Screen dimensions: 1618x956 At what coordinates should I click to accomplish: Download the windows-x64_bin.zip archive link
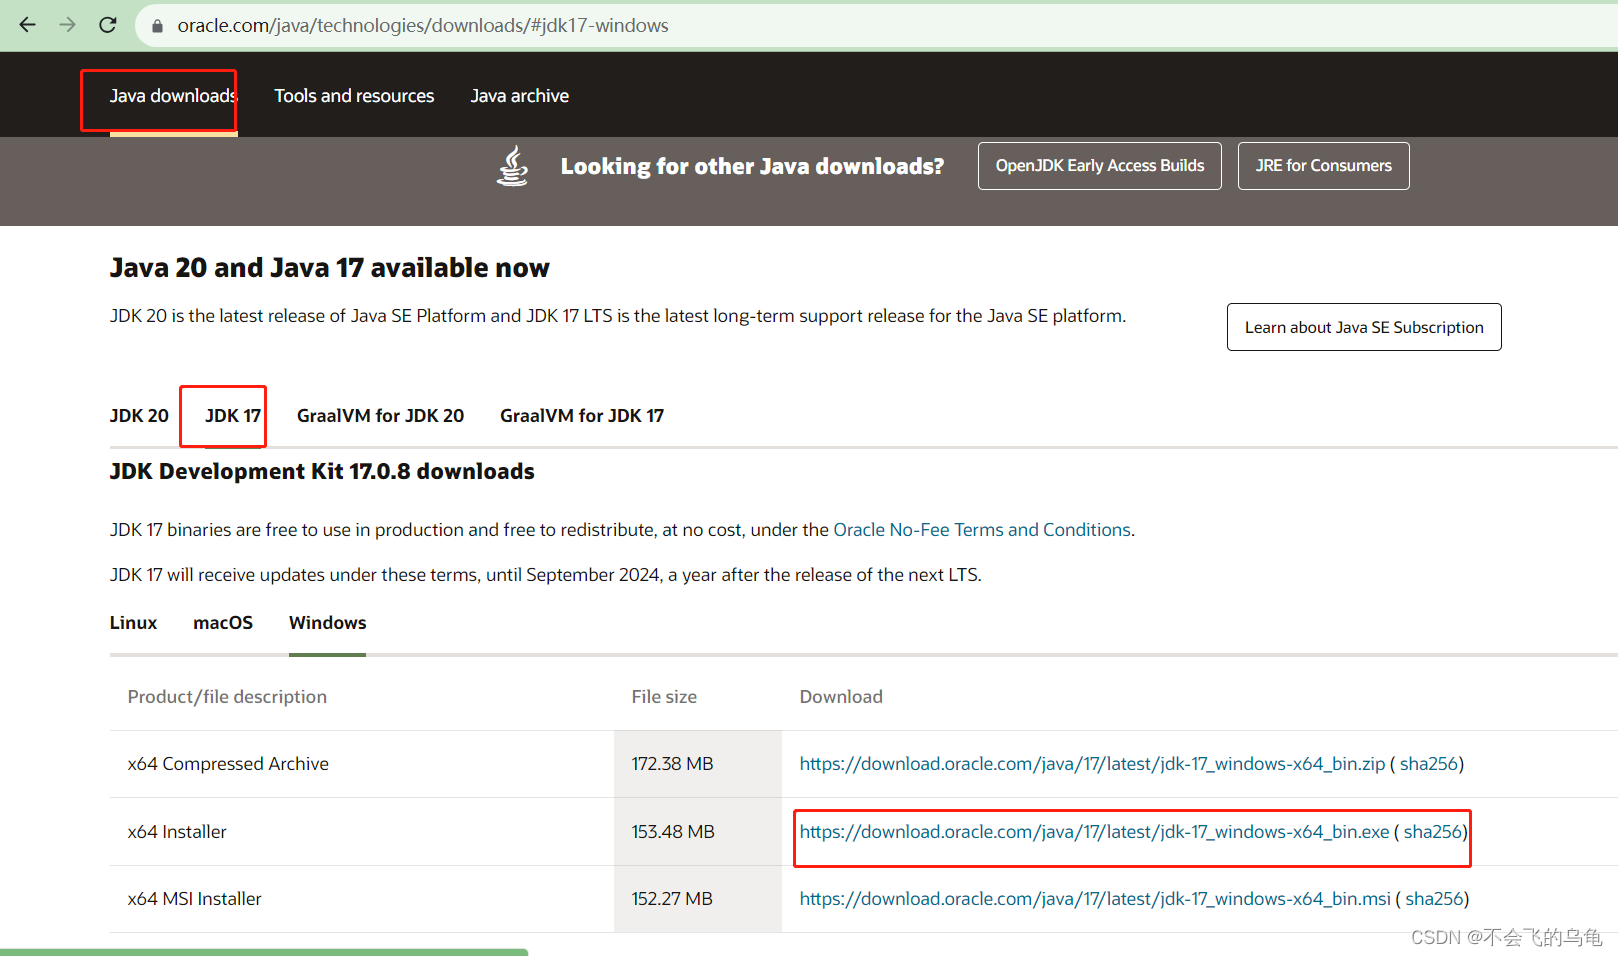pos(1092,764)
